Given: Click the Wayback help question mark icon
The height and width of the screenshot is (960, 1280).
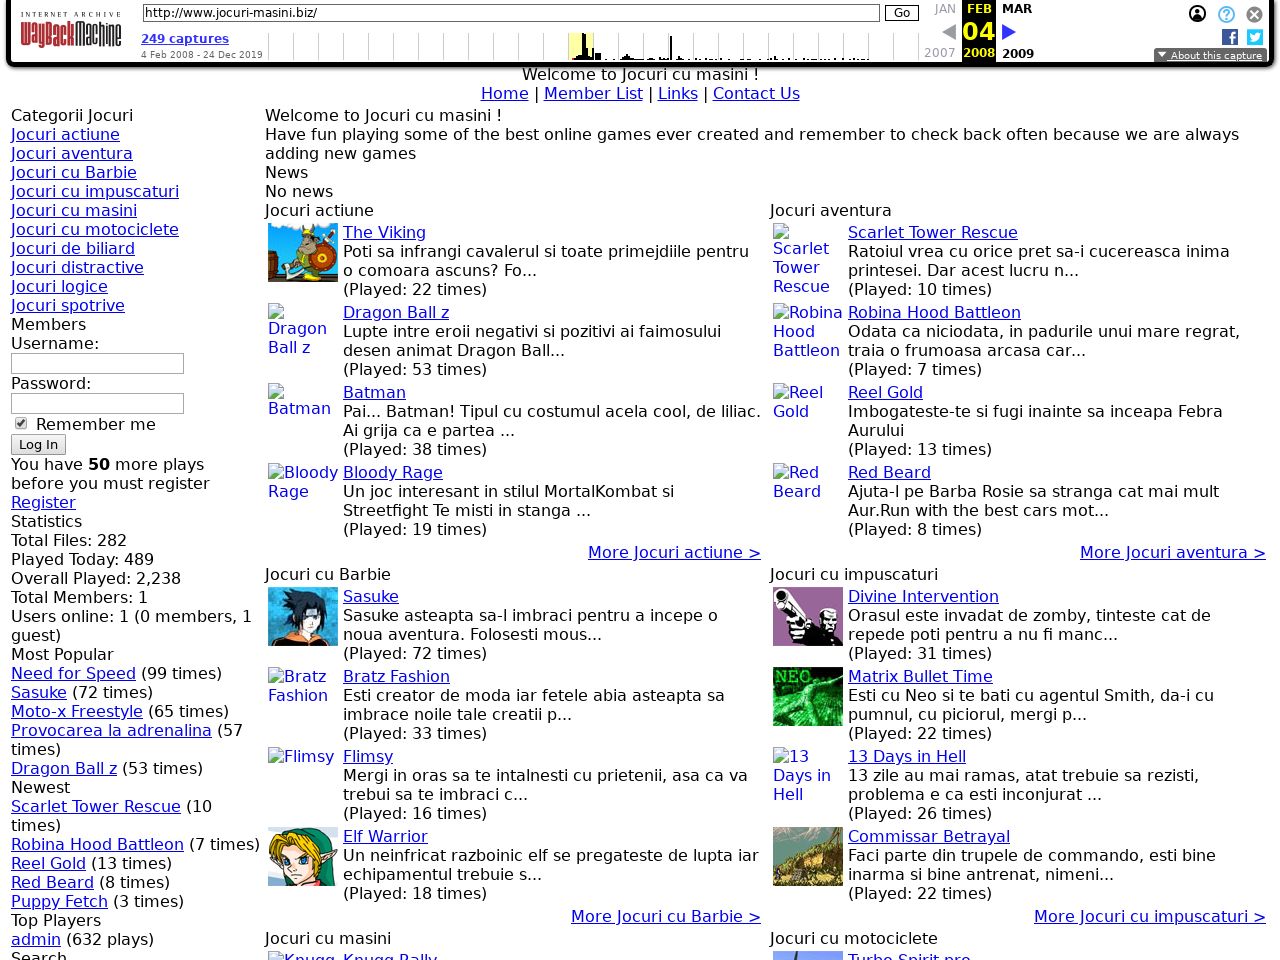Looking at the screenshot, I should coord(1226,14).
